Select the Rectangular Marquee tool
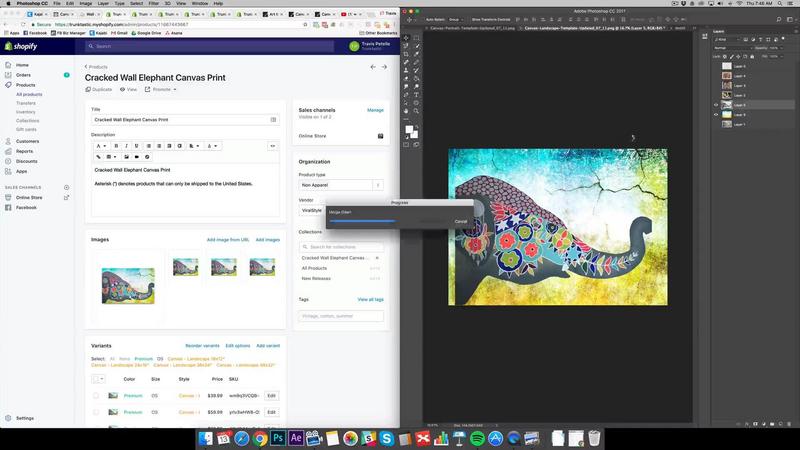Screen dimensions: 800x450 pos(416,38)
